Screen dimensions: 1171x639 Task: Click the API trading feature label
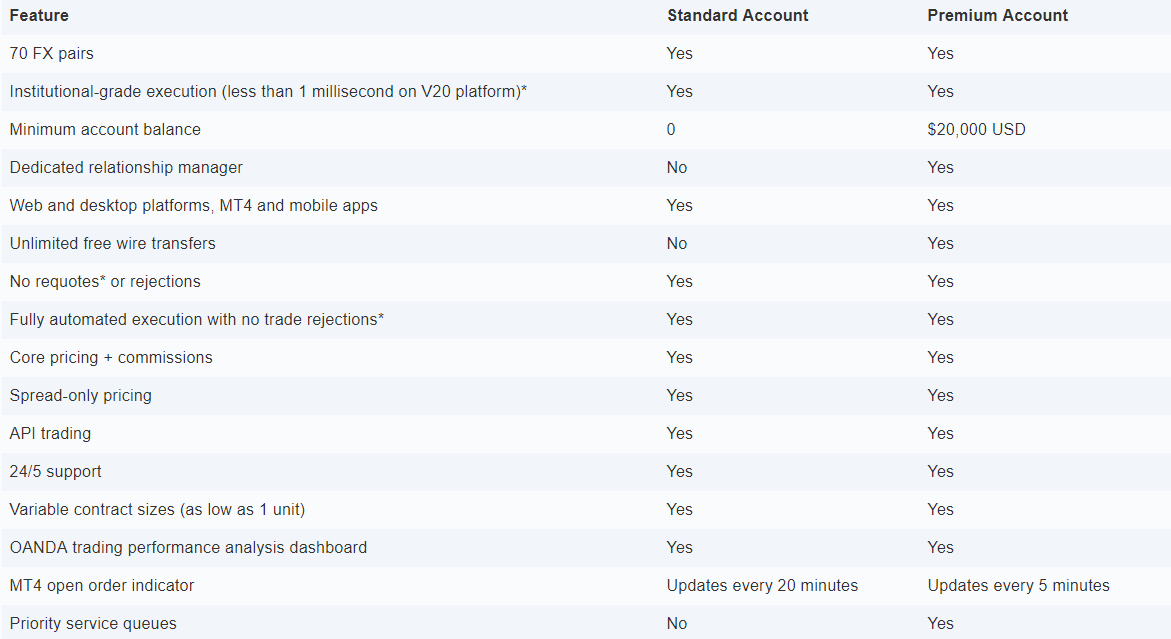[x=50, y=434]
